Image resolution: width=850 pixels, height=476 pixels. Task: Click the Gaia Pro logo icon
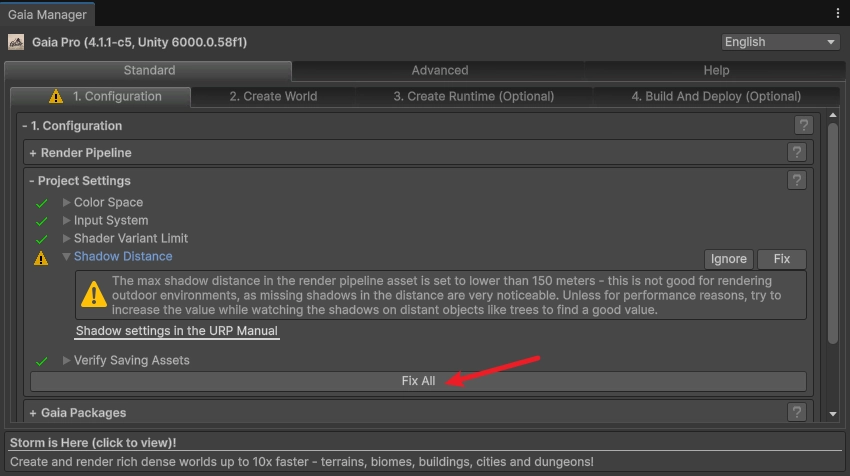tap(16, 42)
